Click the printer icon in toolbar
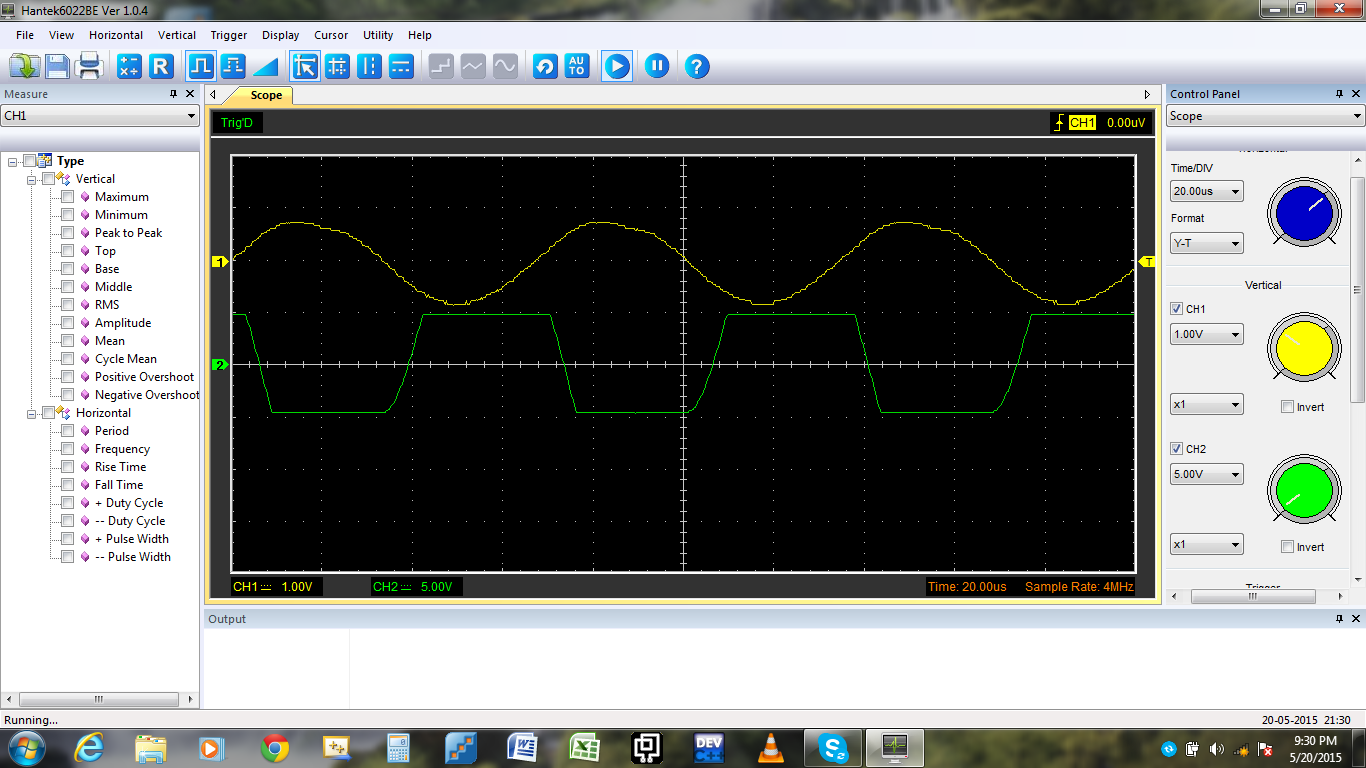 click(x=90, y=67)
